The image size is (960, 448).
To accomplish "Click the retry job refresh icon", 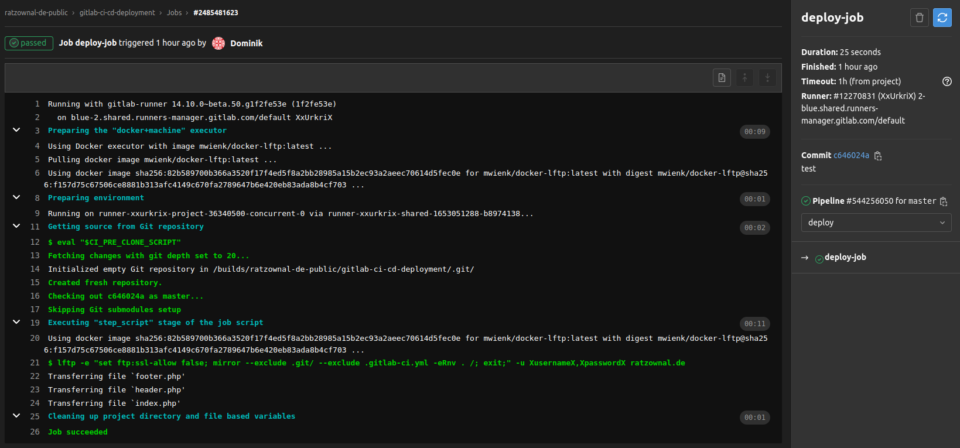I will pyautogui.click(x=942, y=17).
